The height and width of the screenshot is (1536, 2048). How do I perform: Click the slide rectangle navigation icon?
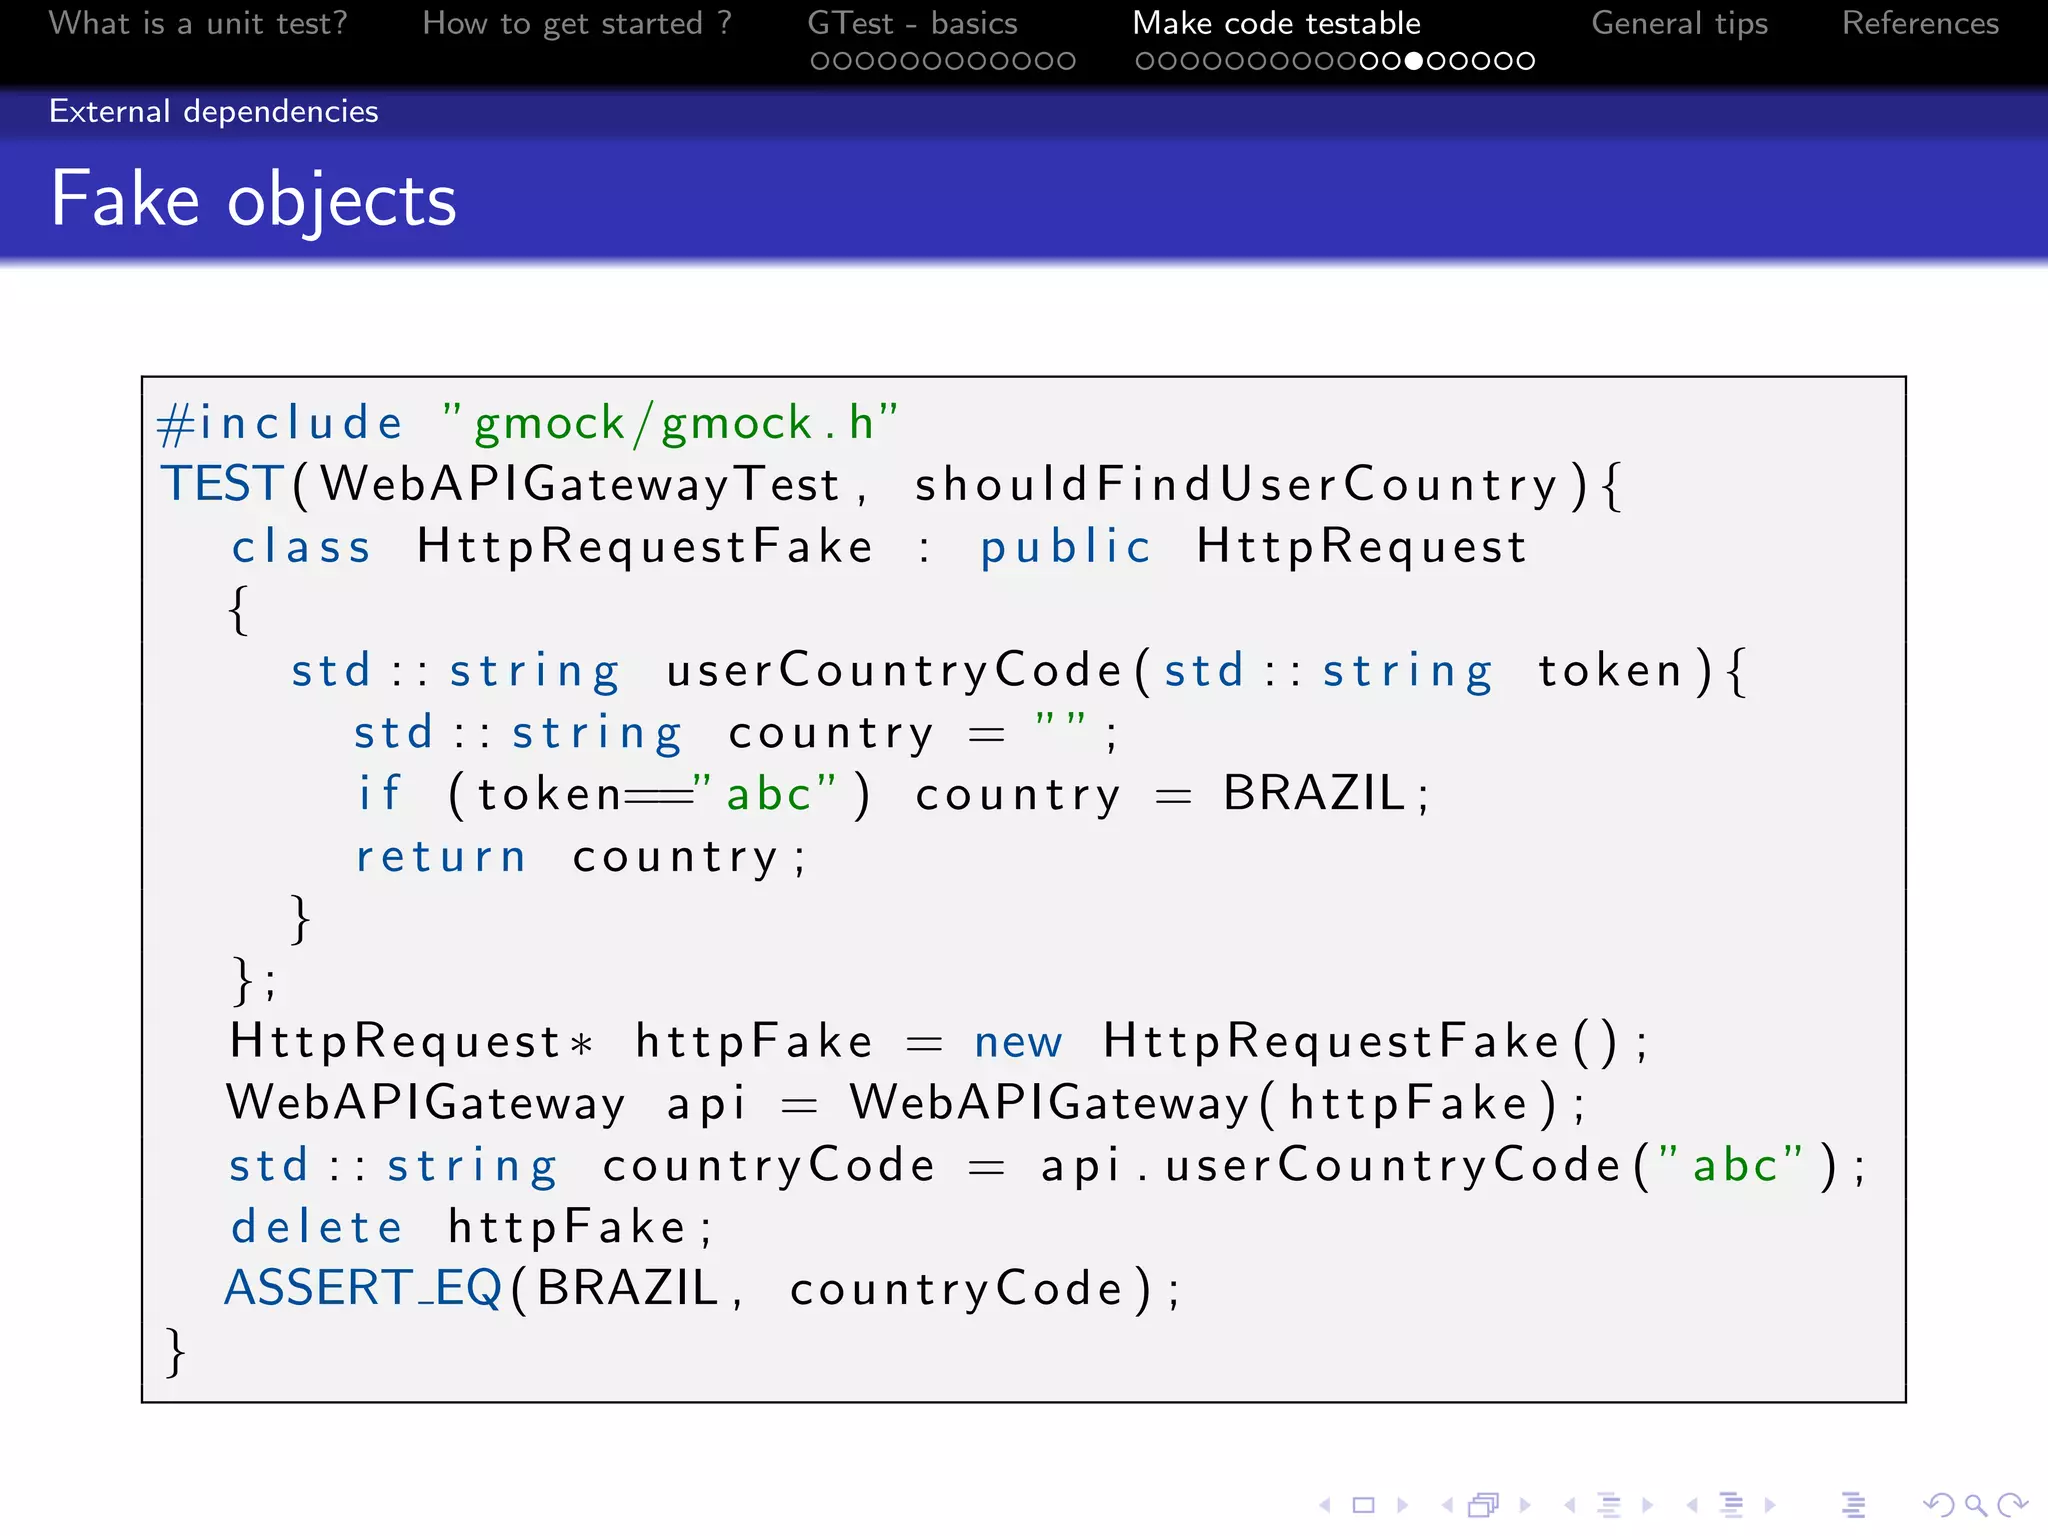click(1363, 1505)
